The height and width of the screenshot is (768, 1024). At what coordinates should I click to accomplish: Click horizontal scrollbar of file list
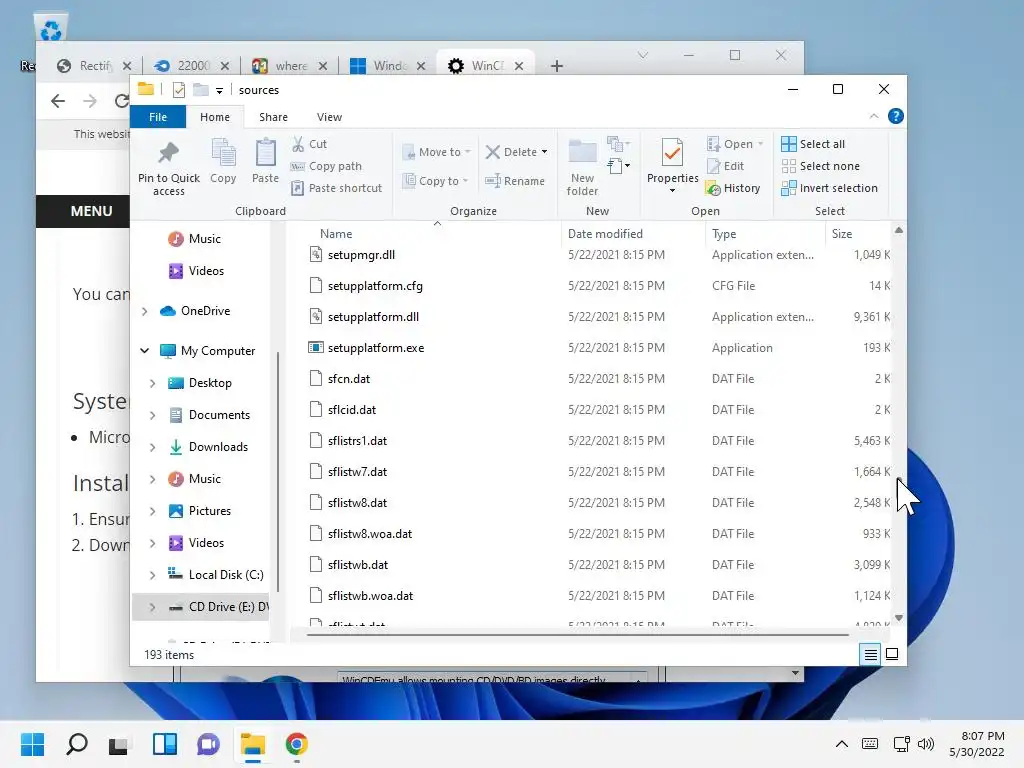coord(577,634)
